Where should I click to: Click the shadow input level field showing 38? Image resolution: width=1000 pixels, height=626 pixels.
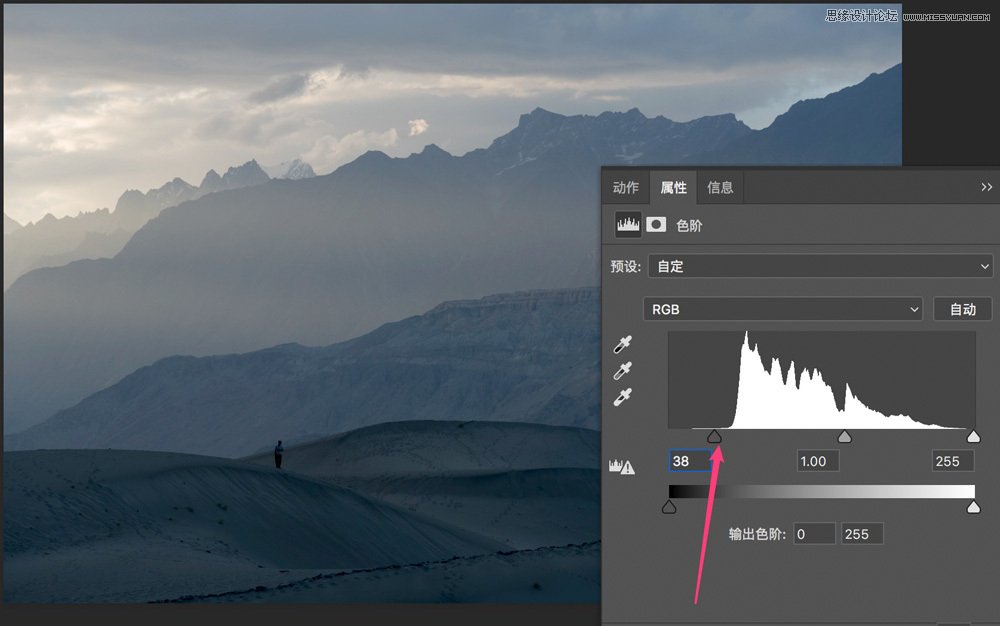(691, 461)
